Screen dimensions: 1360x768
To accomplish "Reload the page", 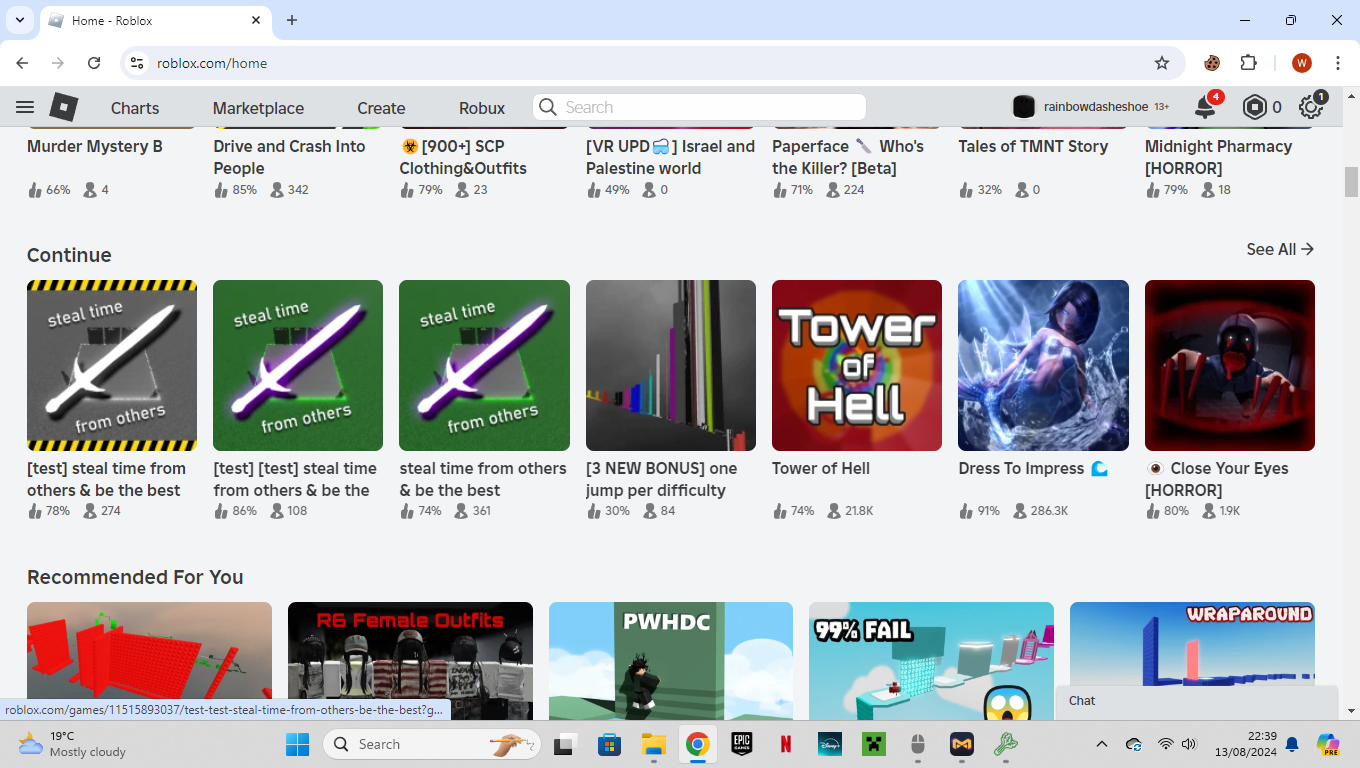I will (94, 63).
